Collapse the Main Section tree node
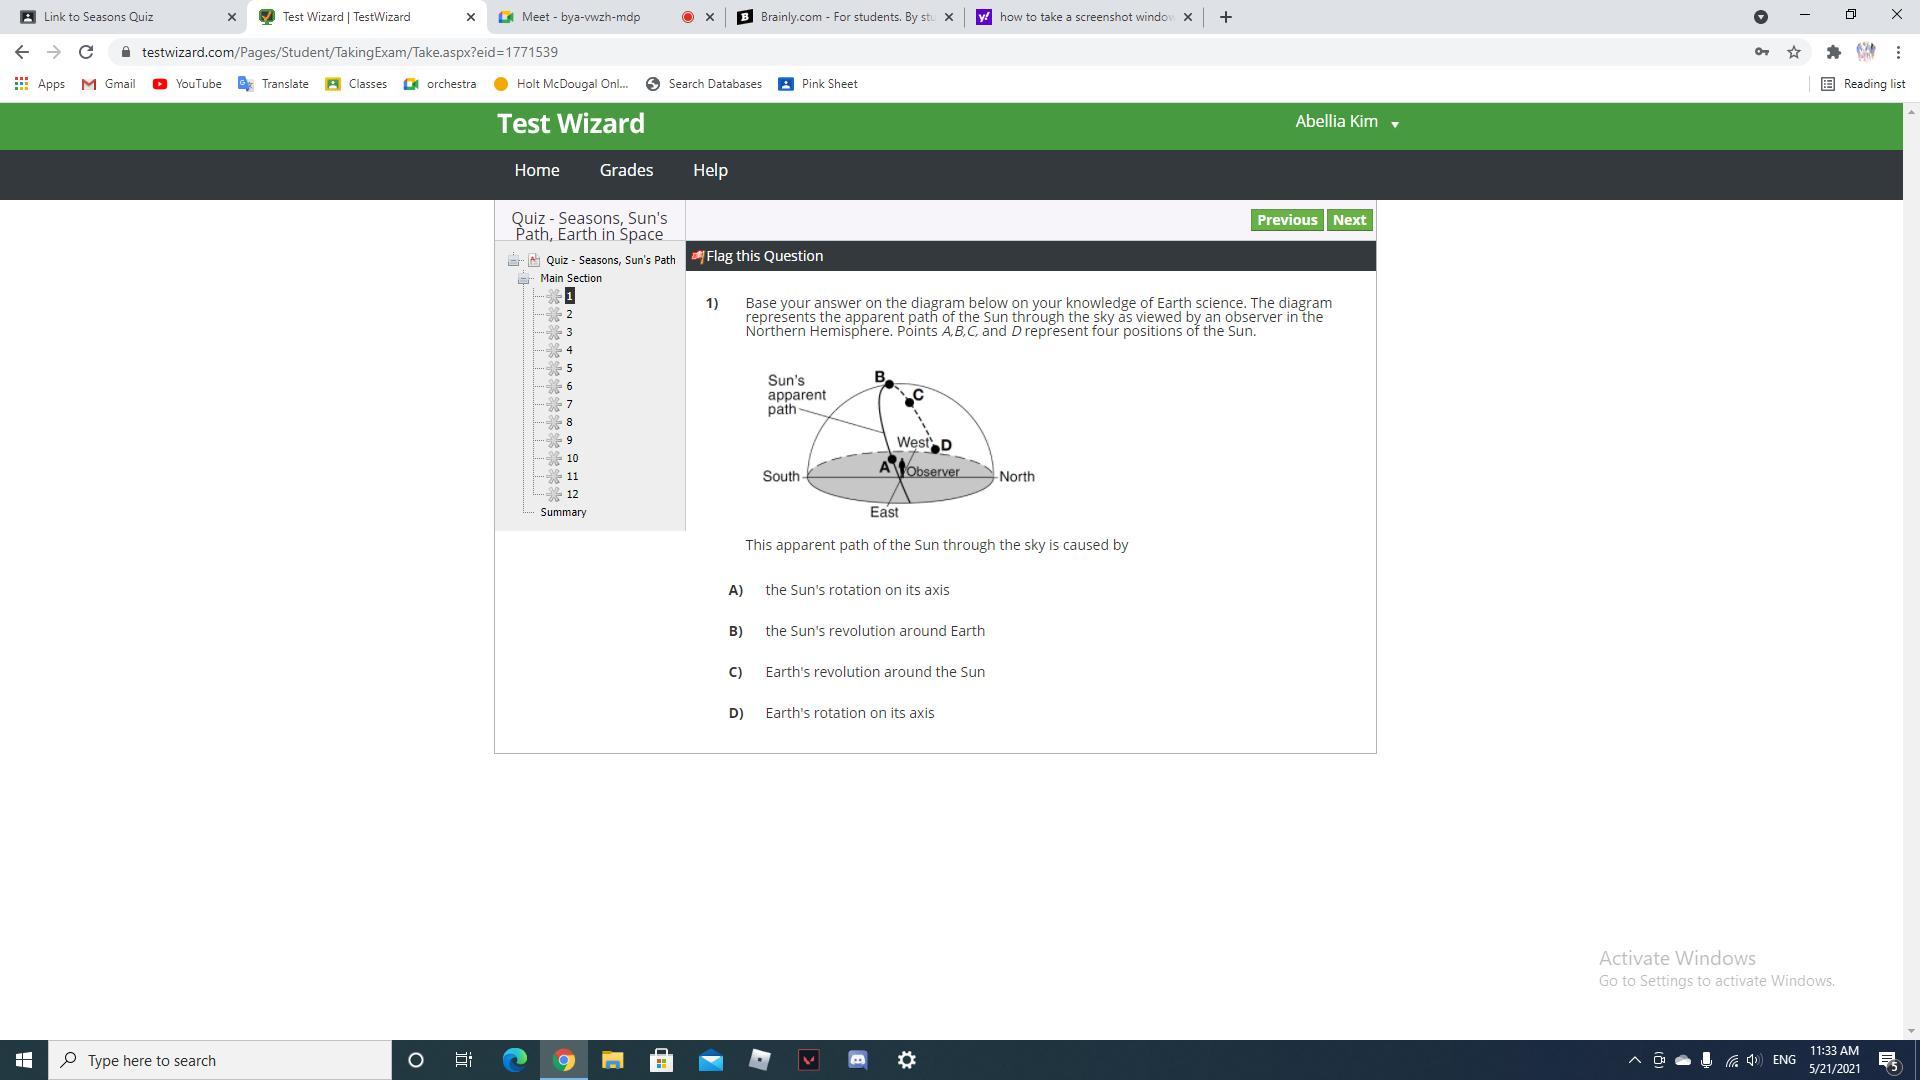 point(523,279)
